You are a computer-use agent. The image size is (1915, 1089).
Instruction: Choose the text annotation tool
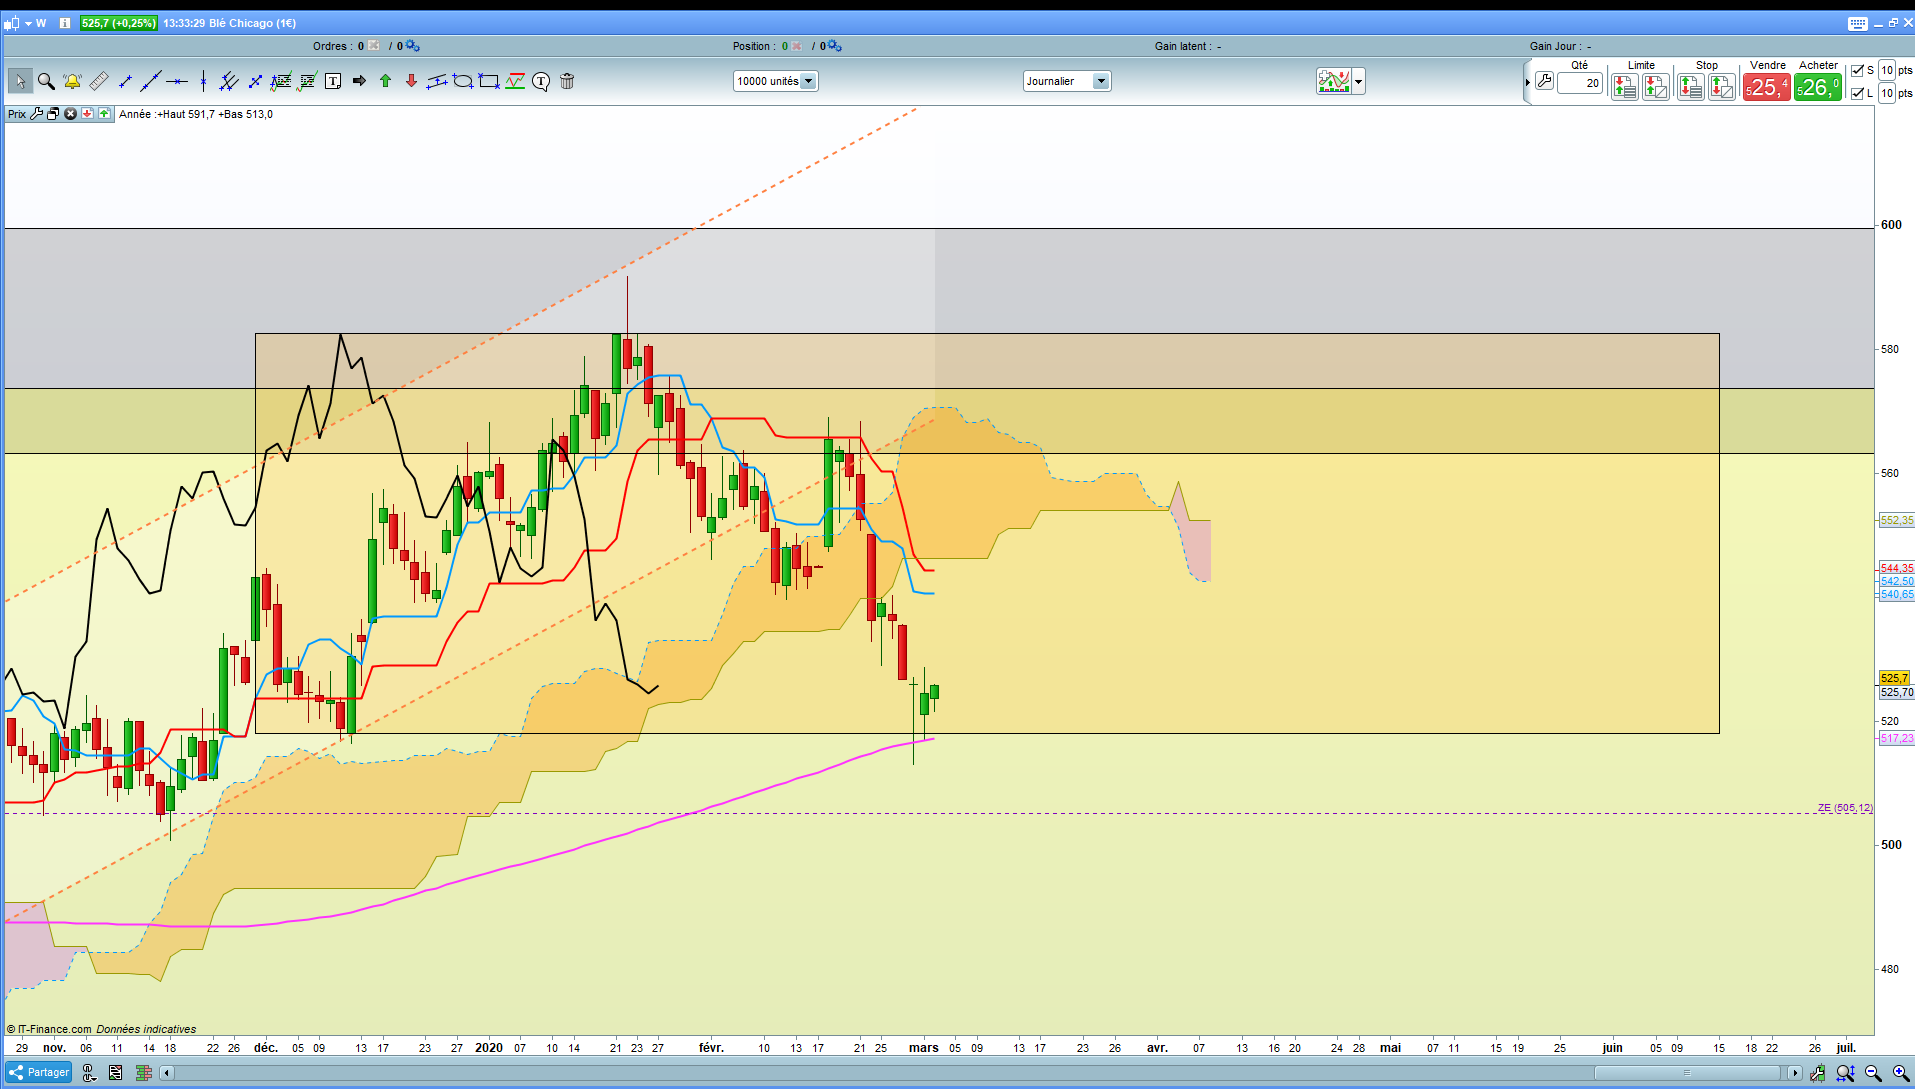[333, 81]
